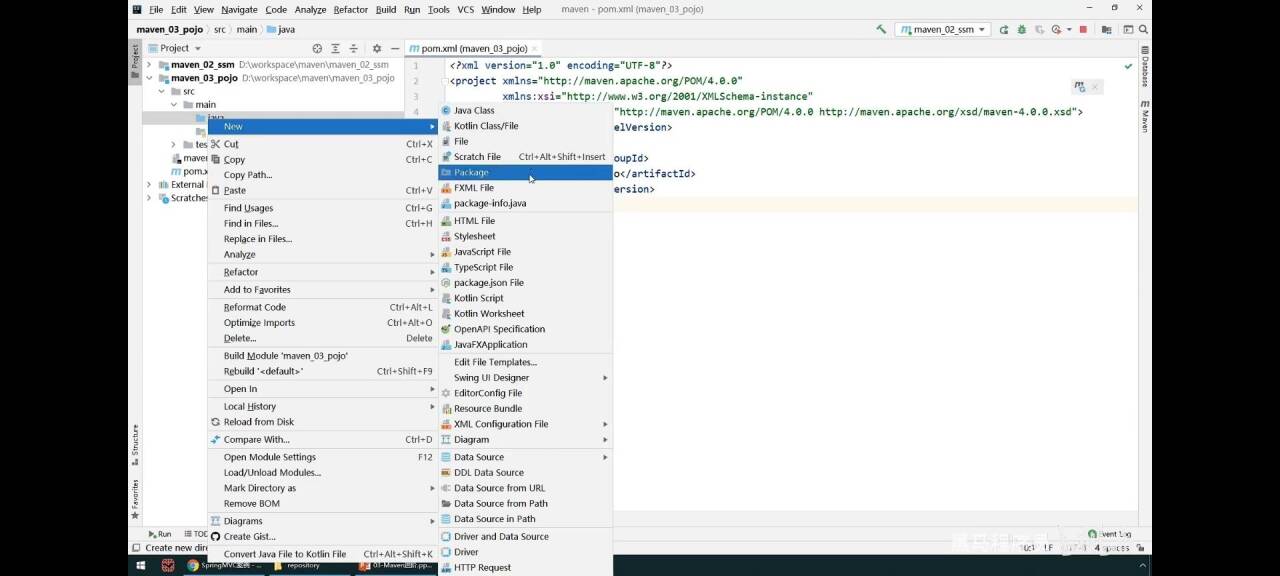The height and width of the screenshot is (576, 1280).
Task: Open the Run tool window at bottom
Action: click(x=159, y=534)
